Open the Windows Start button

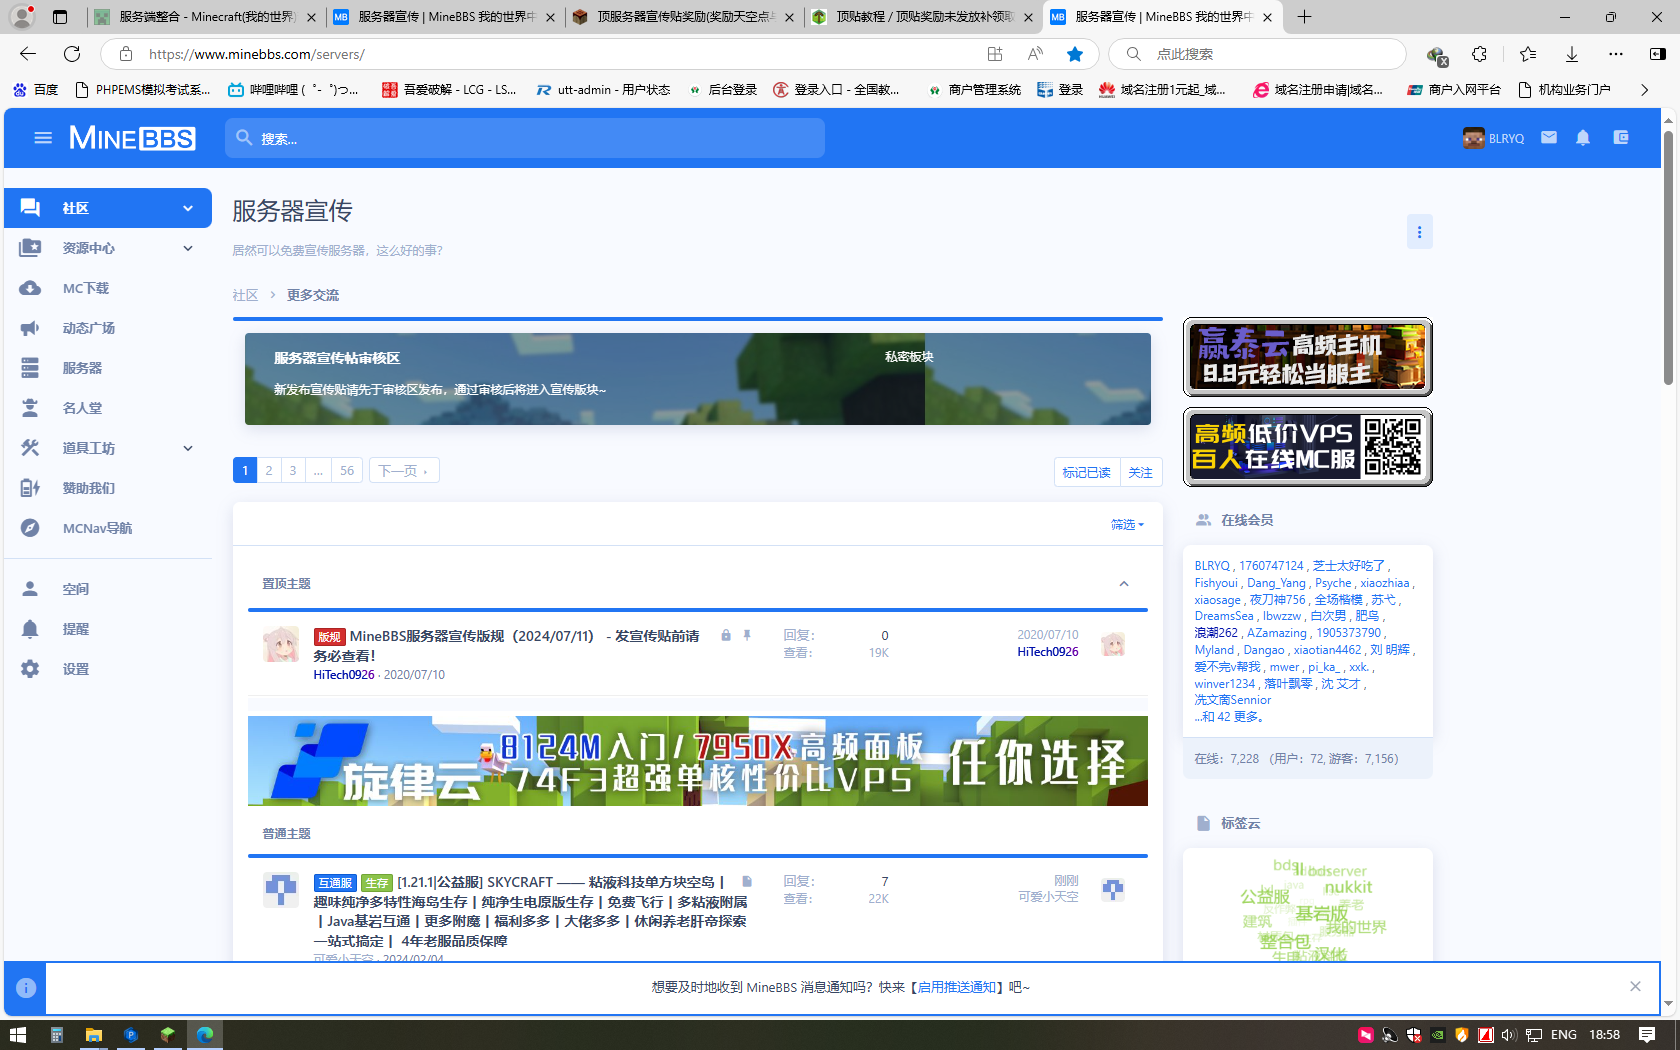coord(18,1035)
